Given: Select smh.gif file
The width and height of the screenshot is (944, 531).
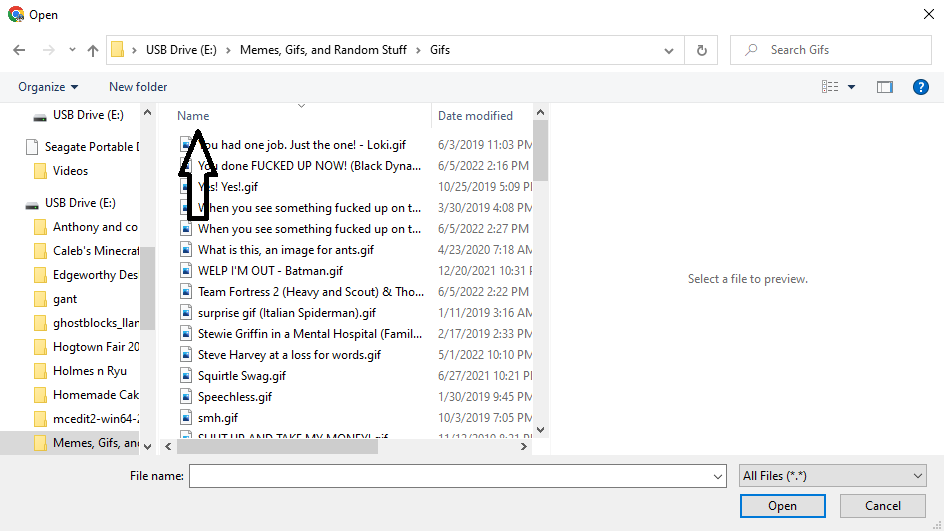Looking at the screenshot, I should 218,418.
